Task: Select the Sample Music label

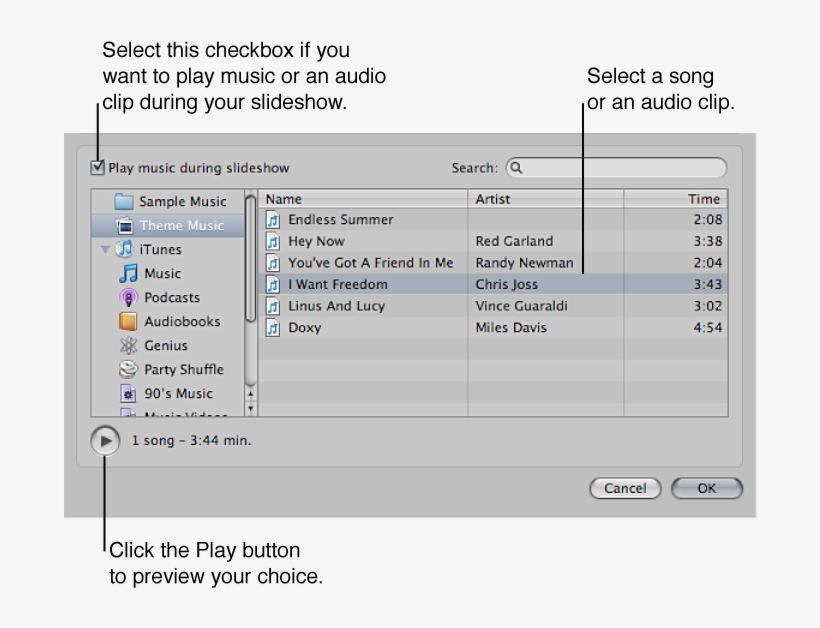Action: 183,202
